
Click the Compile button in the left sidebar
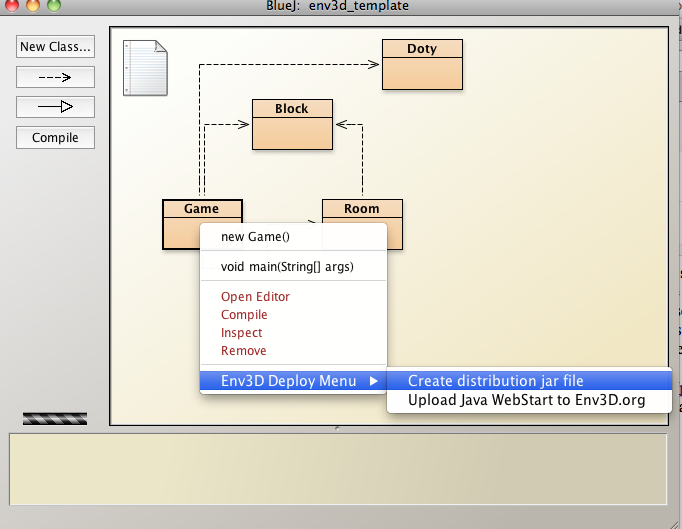(x=55, y=137)
